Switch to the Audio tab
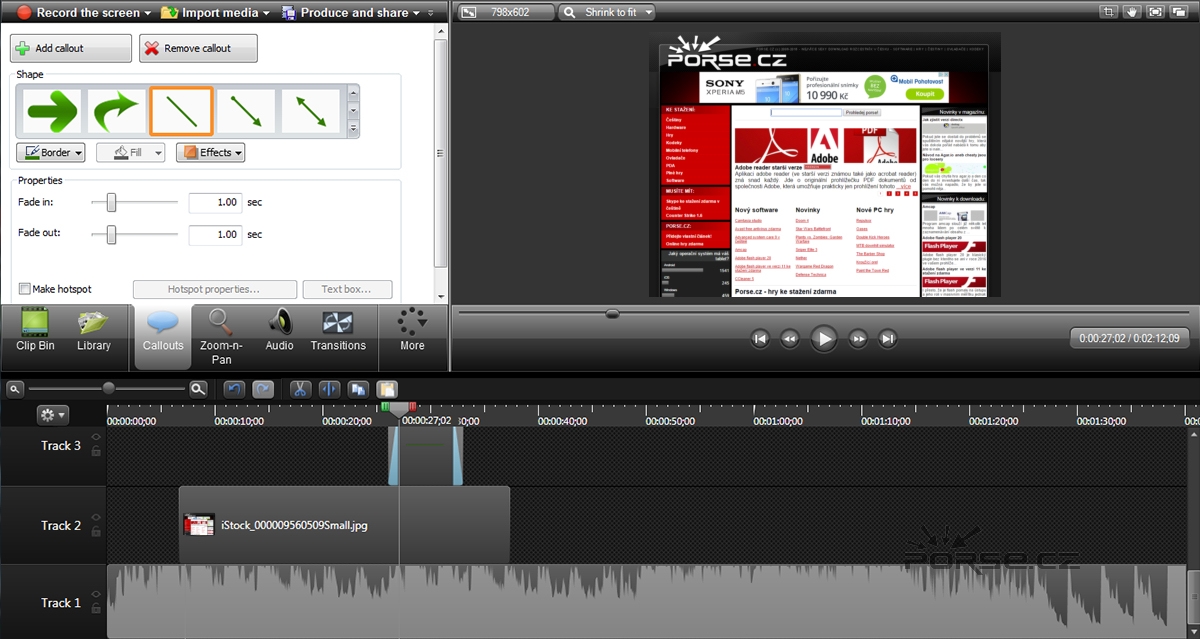Image resolution: width=1200 pixels, height=639 pixels. coord(279,333)
